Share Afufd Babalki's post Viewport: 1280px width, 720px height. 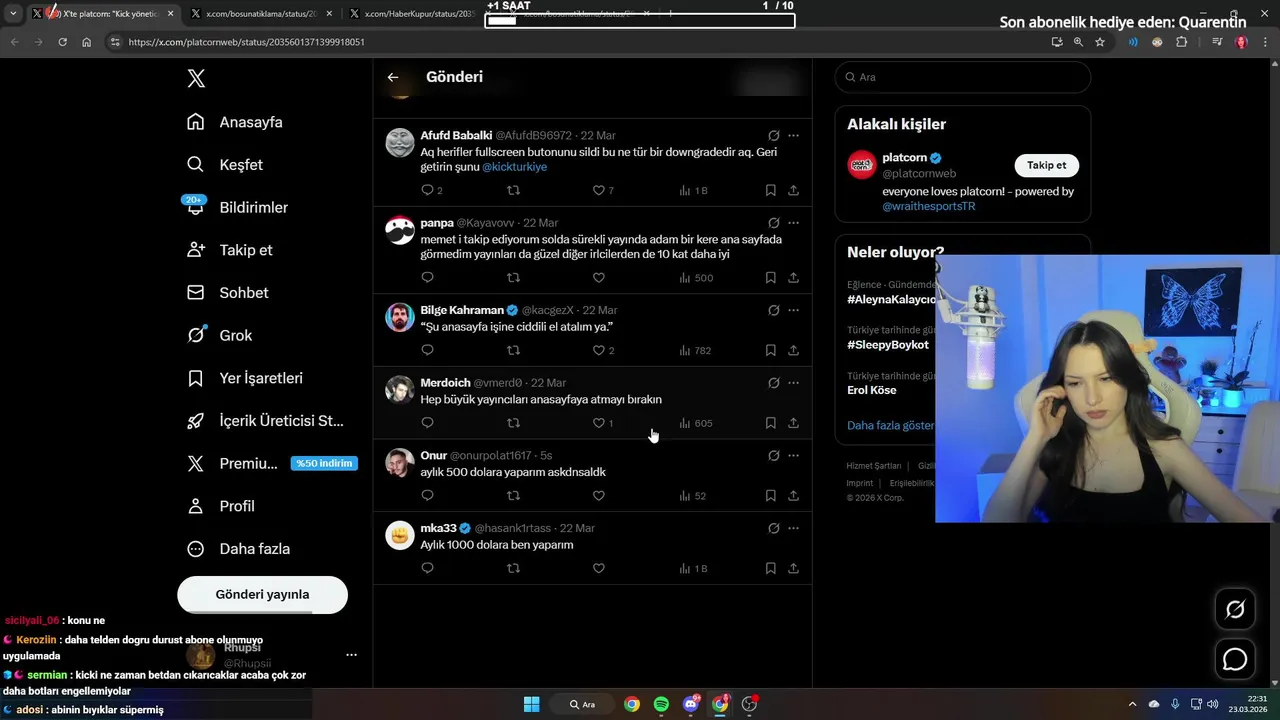[x=793, y=190]
